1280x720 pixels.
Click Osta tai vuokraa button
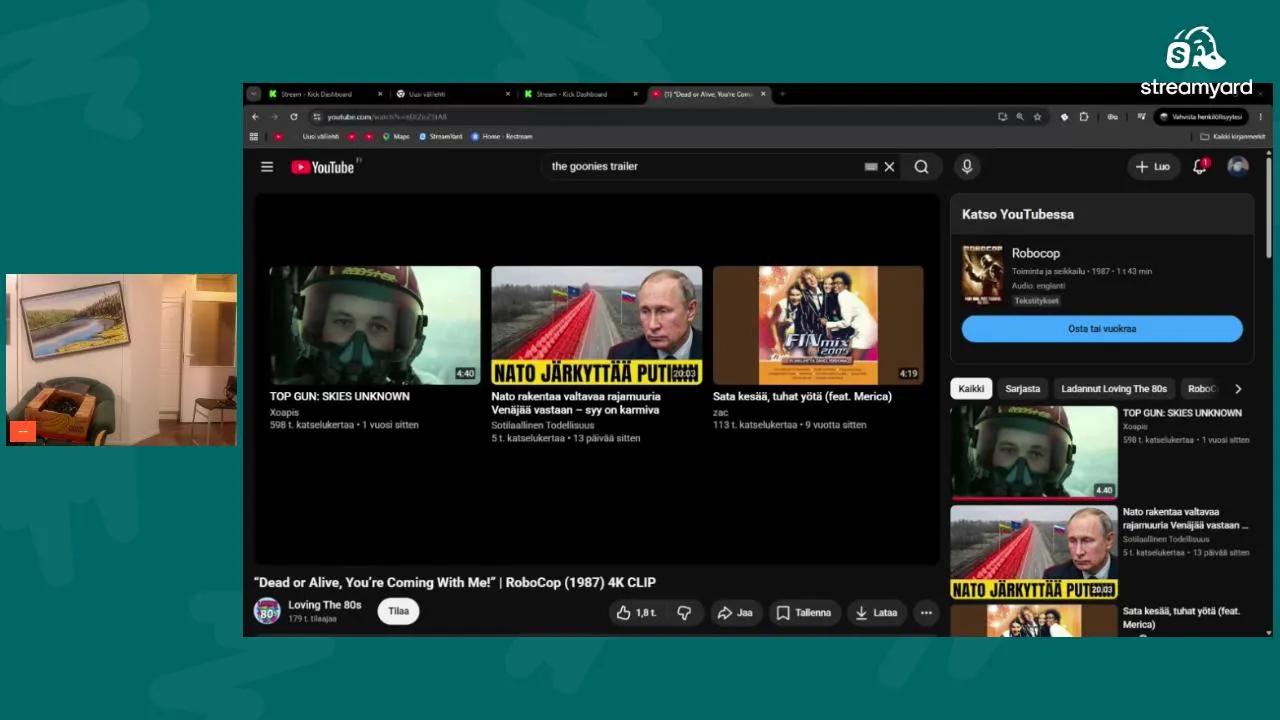(1102, 329)
